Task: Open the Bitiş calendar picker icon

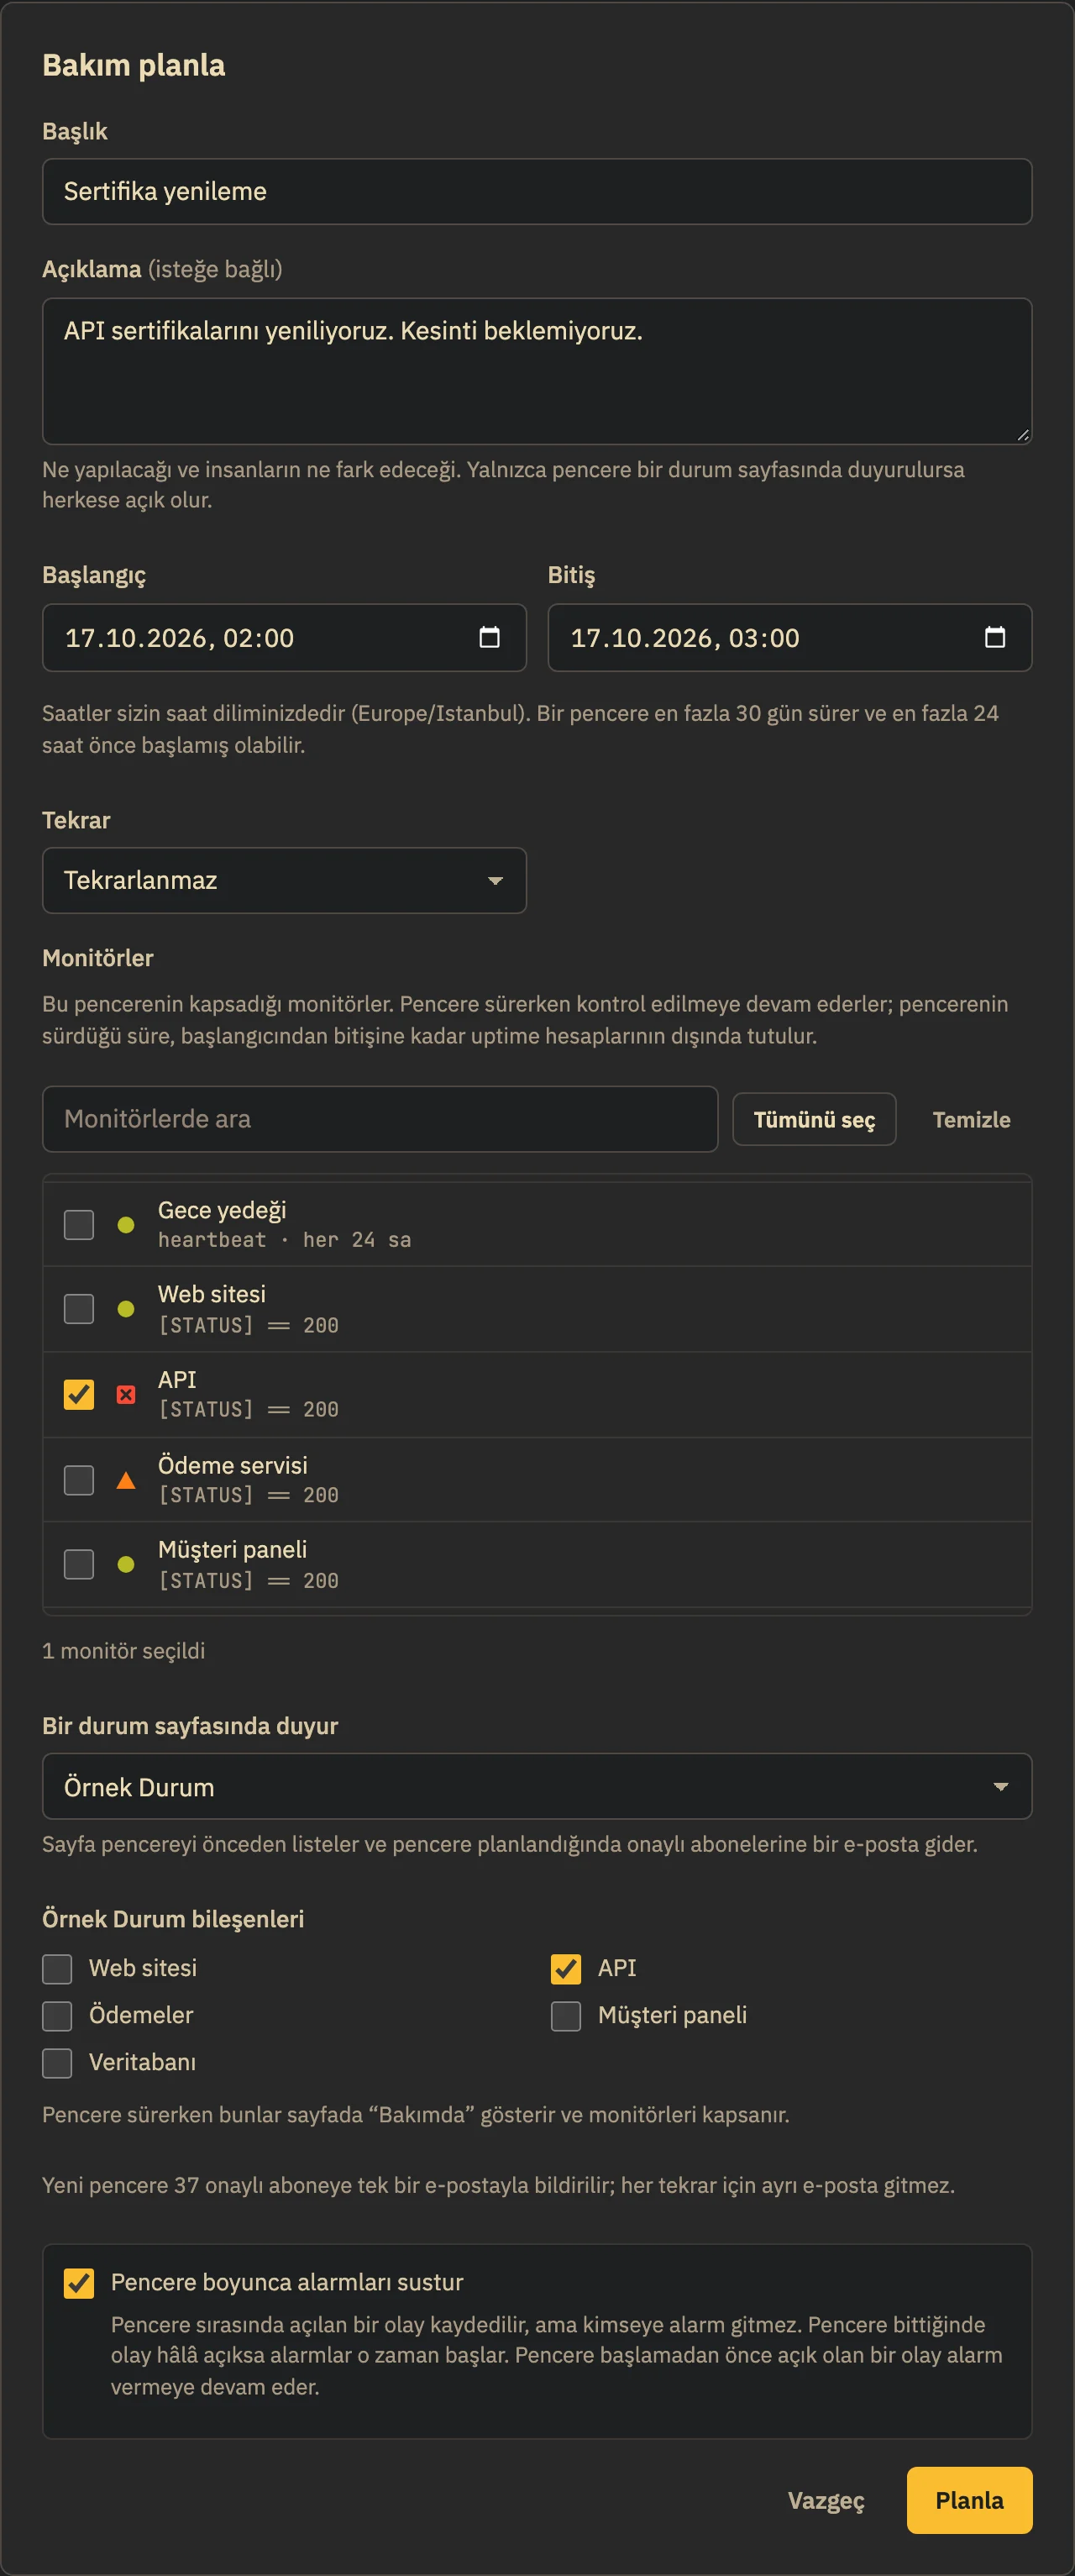Action: tap(994, 637)
